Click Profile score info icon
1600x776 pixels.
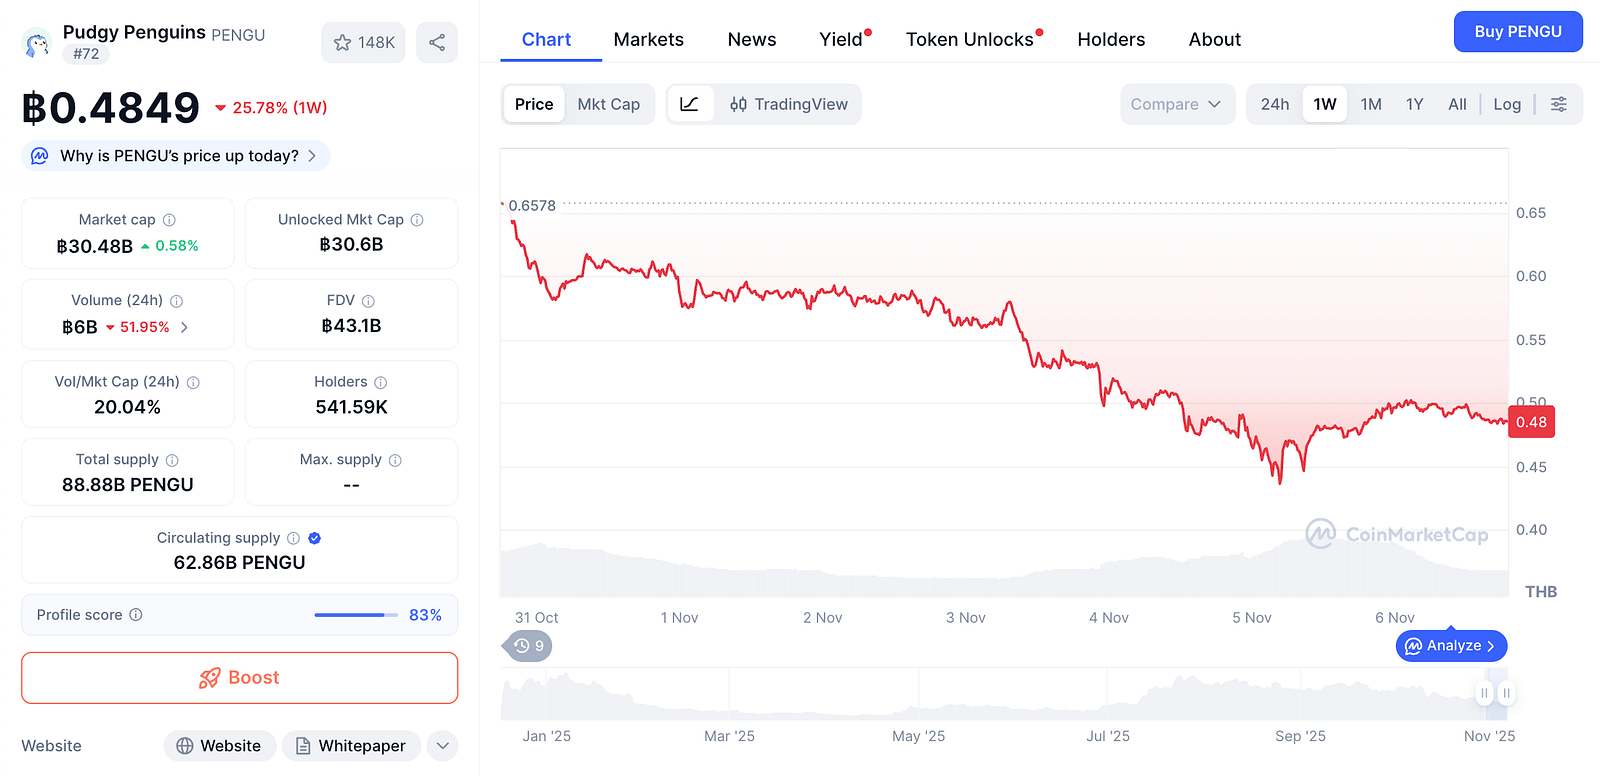136,615
